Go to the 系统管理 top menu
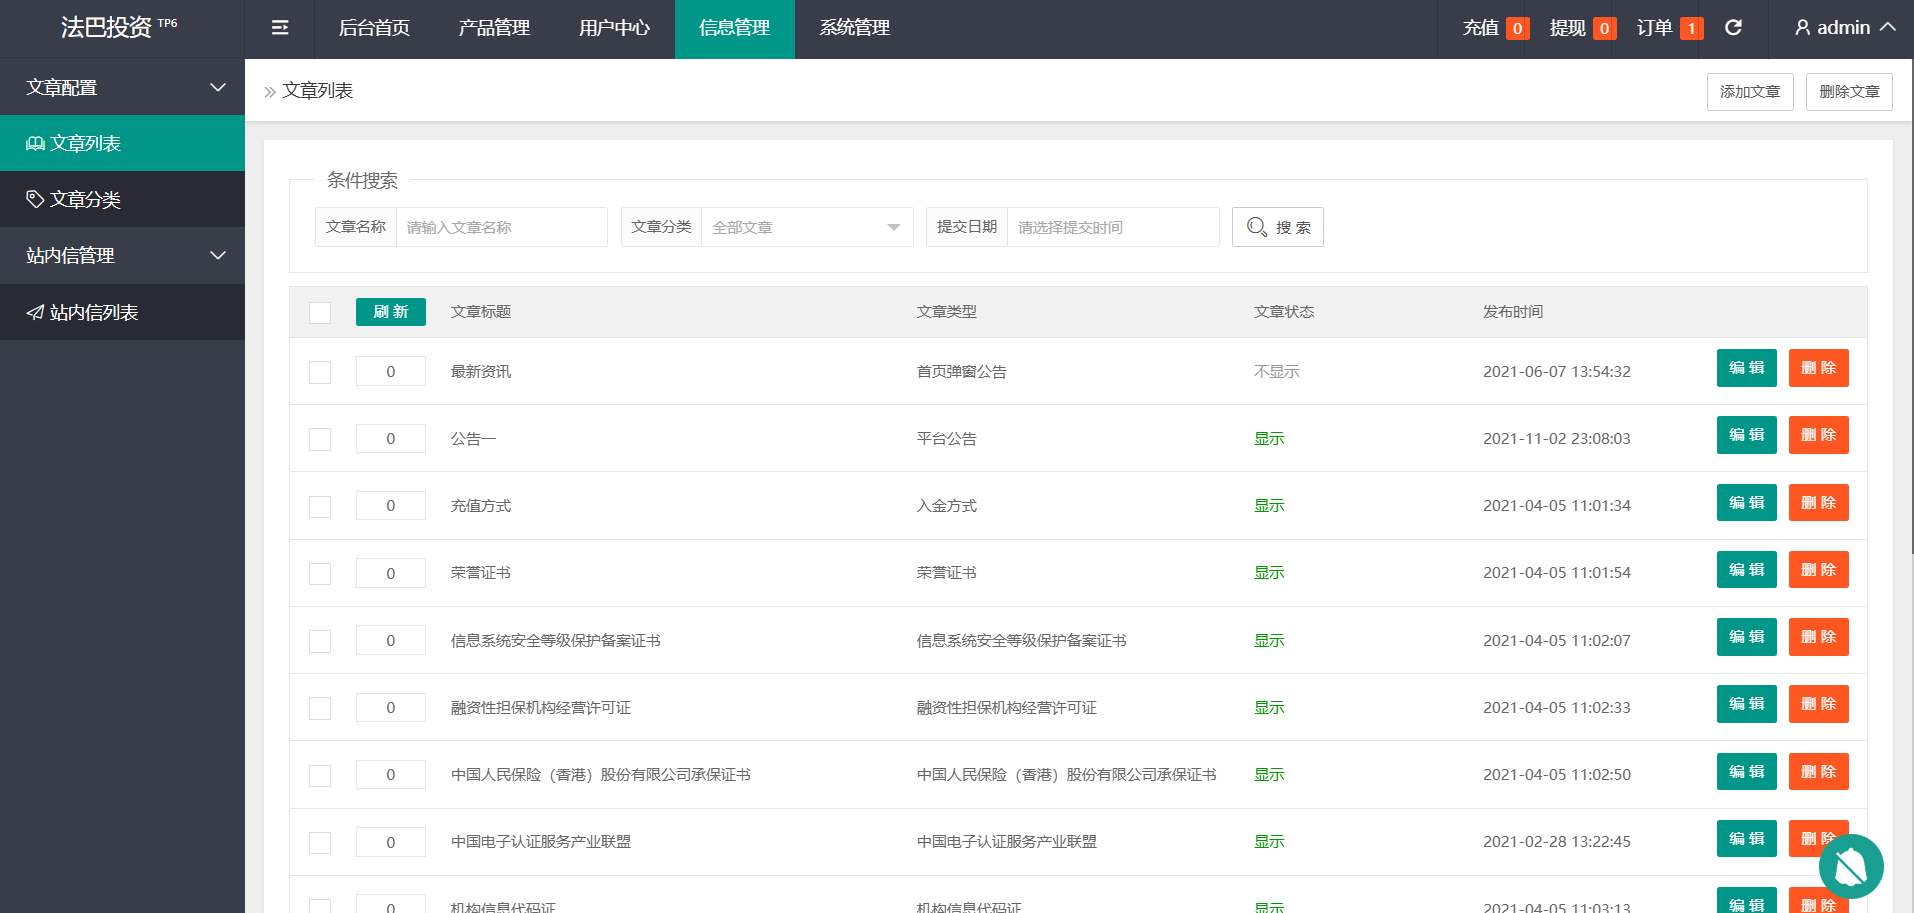This screenshot has width=1914, height=913. (x=854, y=28)
